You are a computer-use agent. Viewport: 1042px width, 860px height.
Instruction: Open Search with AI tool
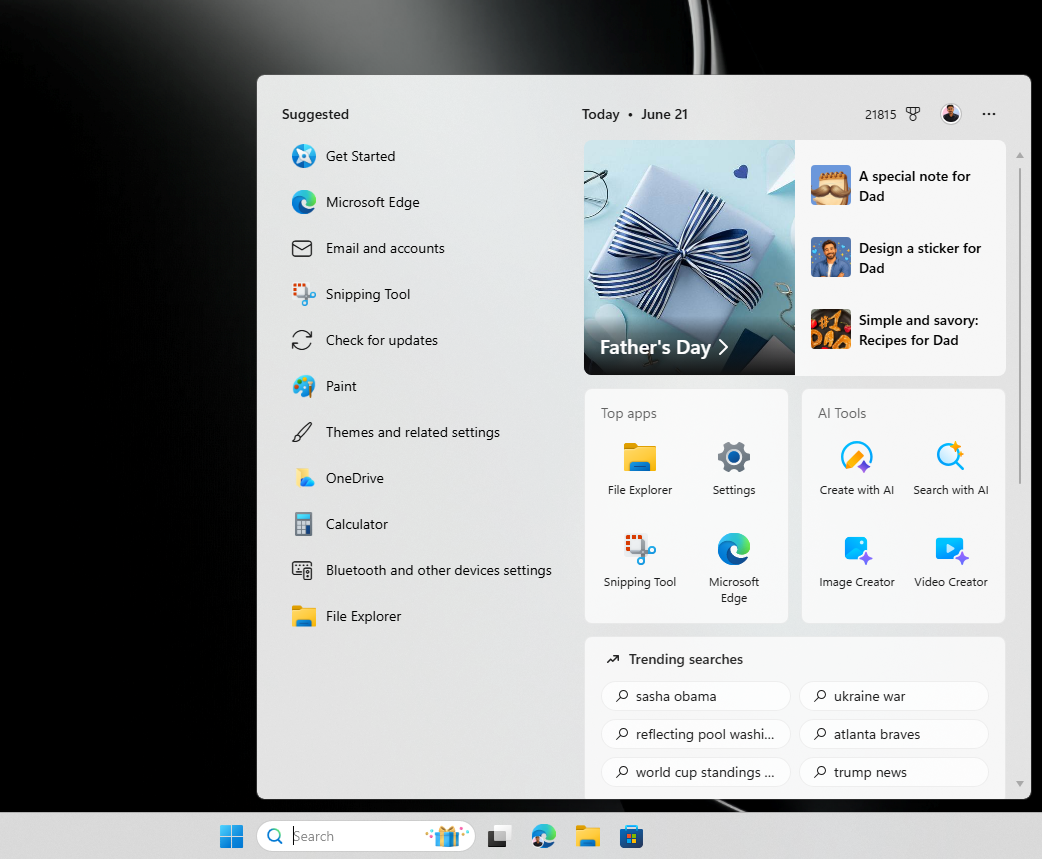(950, 469)
